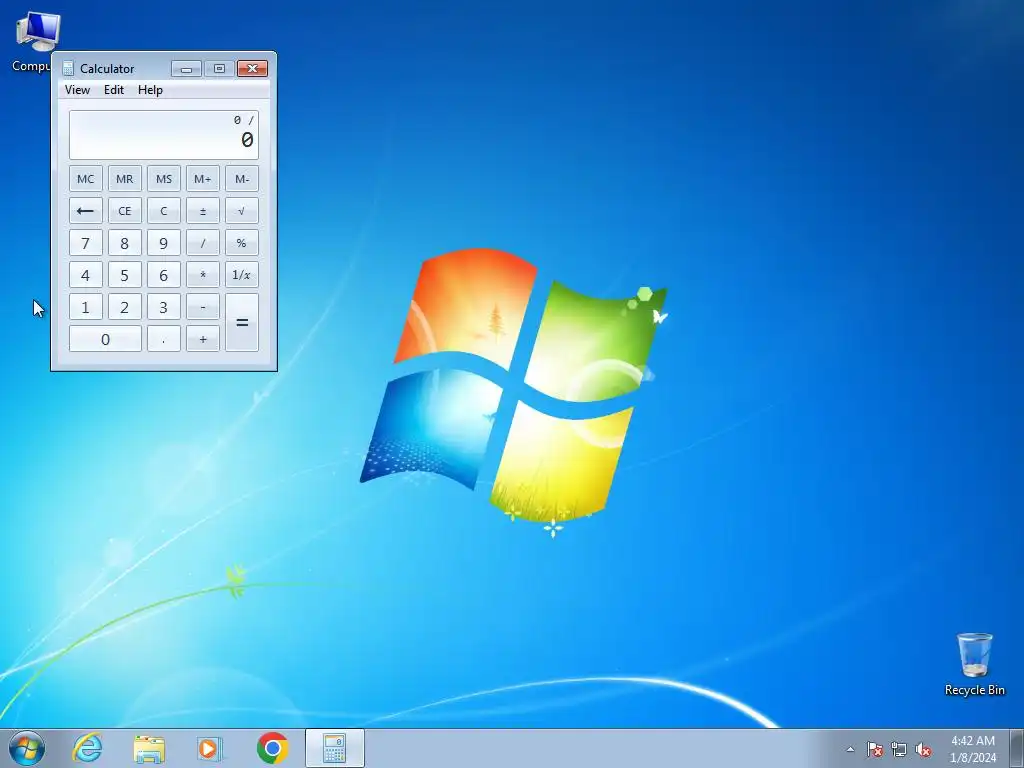Click the MR memory recall button
The image size is (1024, 768).
125,179
